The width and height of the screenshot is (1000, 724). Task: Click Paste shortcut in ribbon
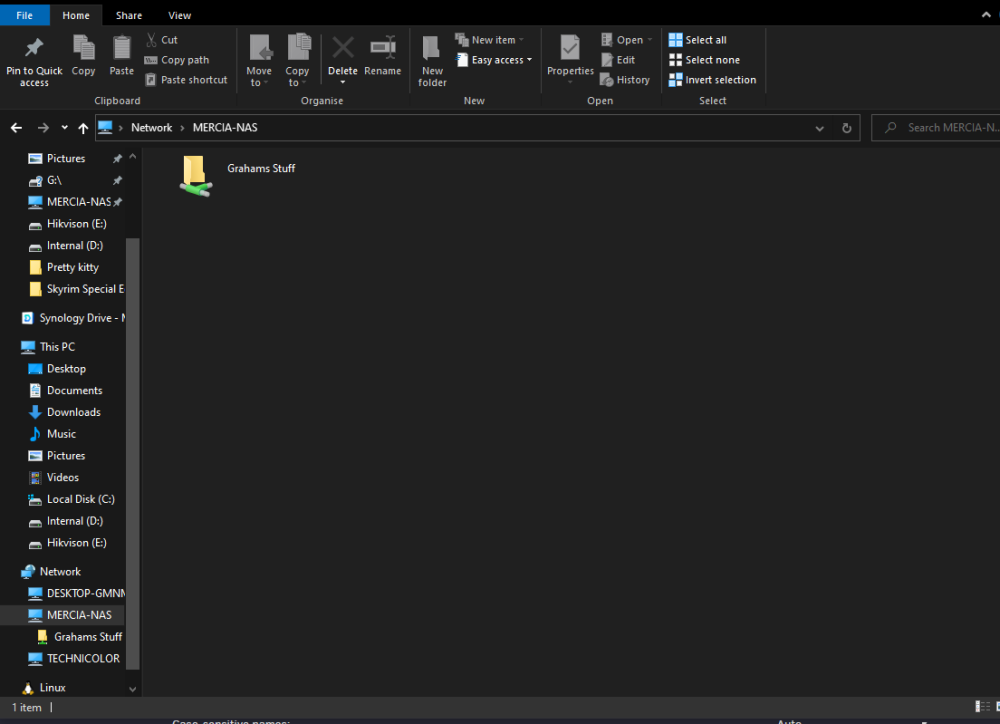pyautogui.click(x=186, y=80)
